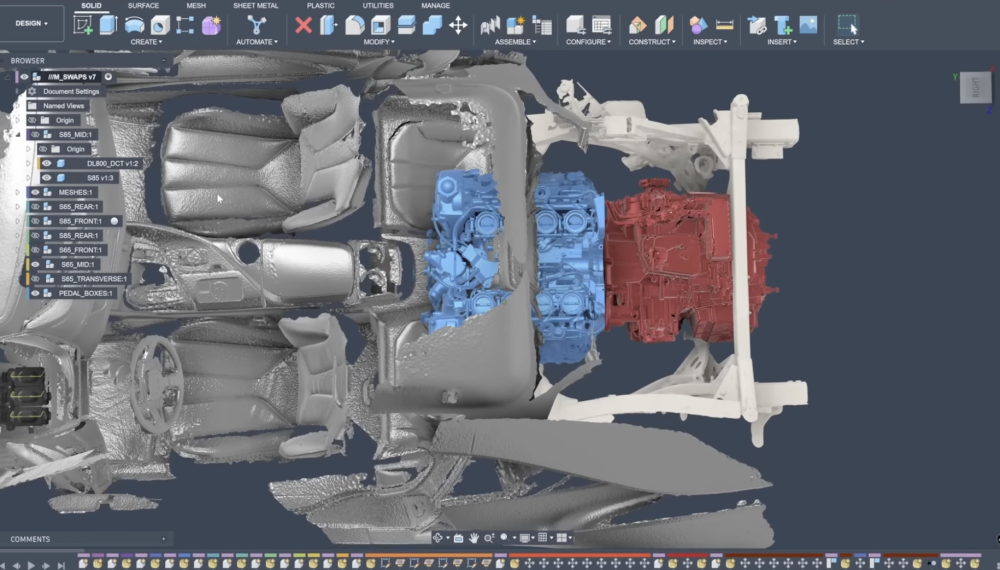Open the Sheet Metal tab
The height and width of the screenshot is (570, 1000).
coord(256,6)
